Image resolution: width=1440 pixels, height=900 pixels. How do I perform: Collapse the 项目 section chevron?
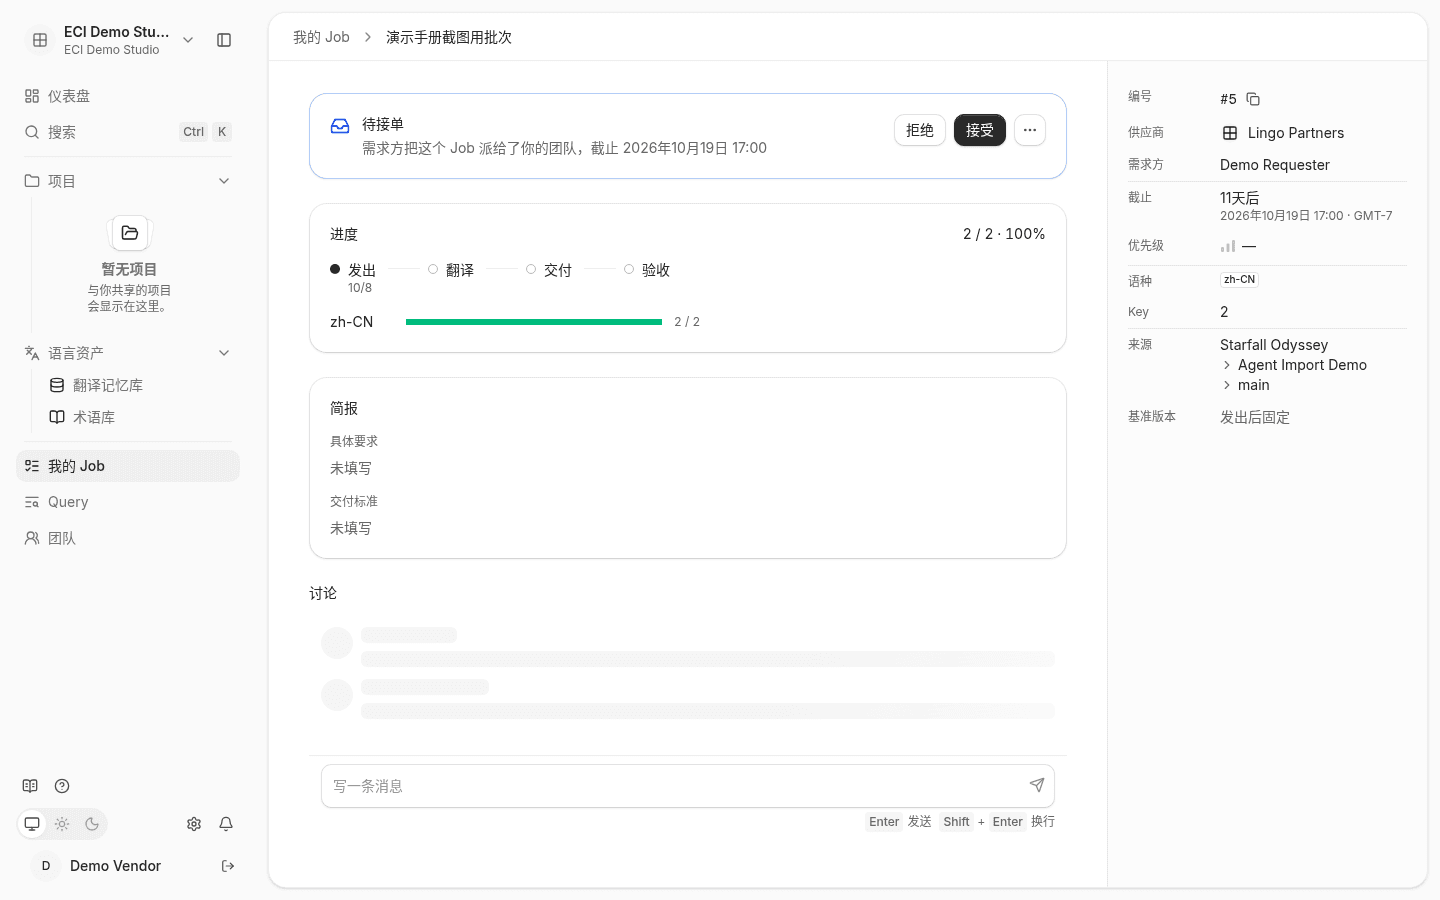click(224, 181)
